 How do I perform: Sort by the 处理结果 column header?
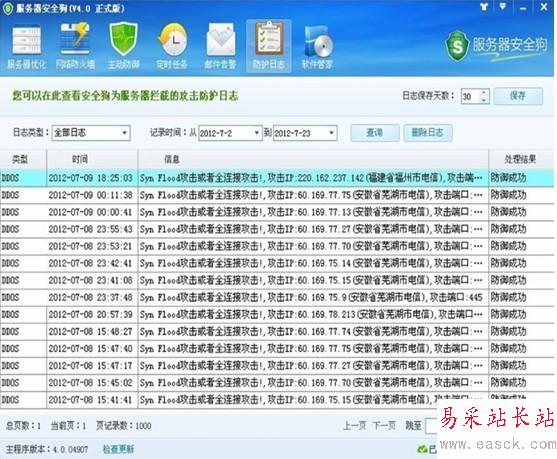pos(520,159)
